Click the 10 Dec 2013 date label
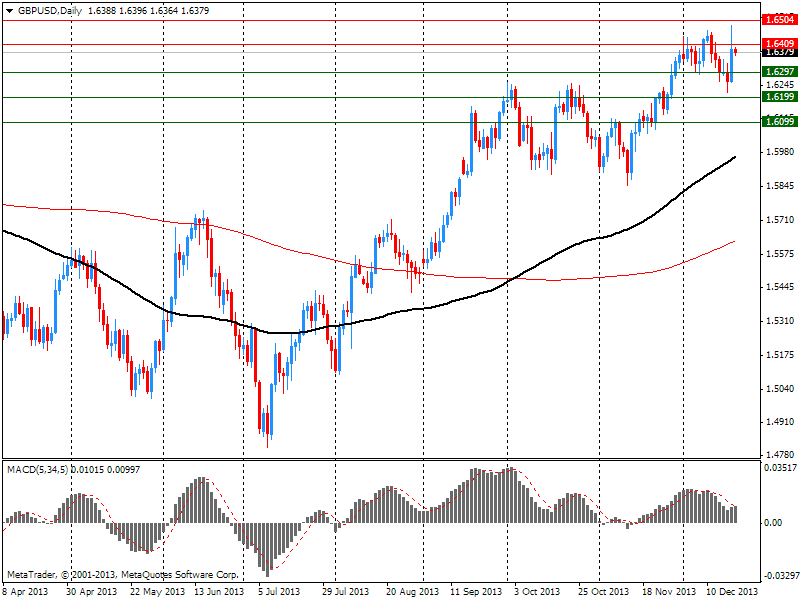The height and width of the screenshot is (600, 800). [x=732, y=592]
